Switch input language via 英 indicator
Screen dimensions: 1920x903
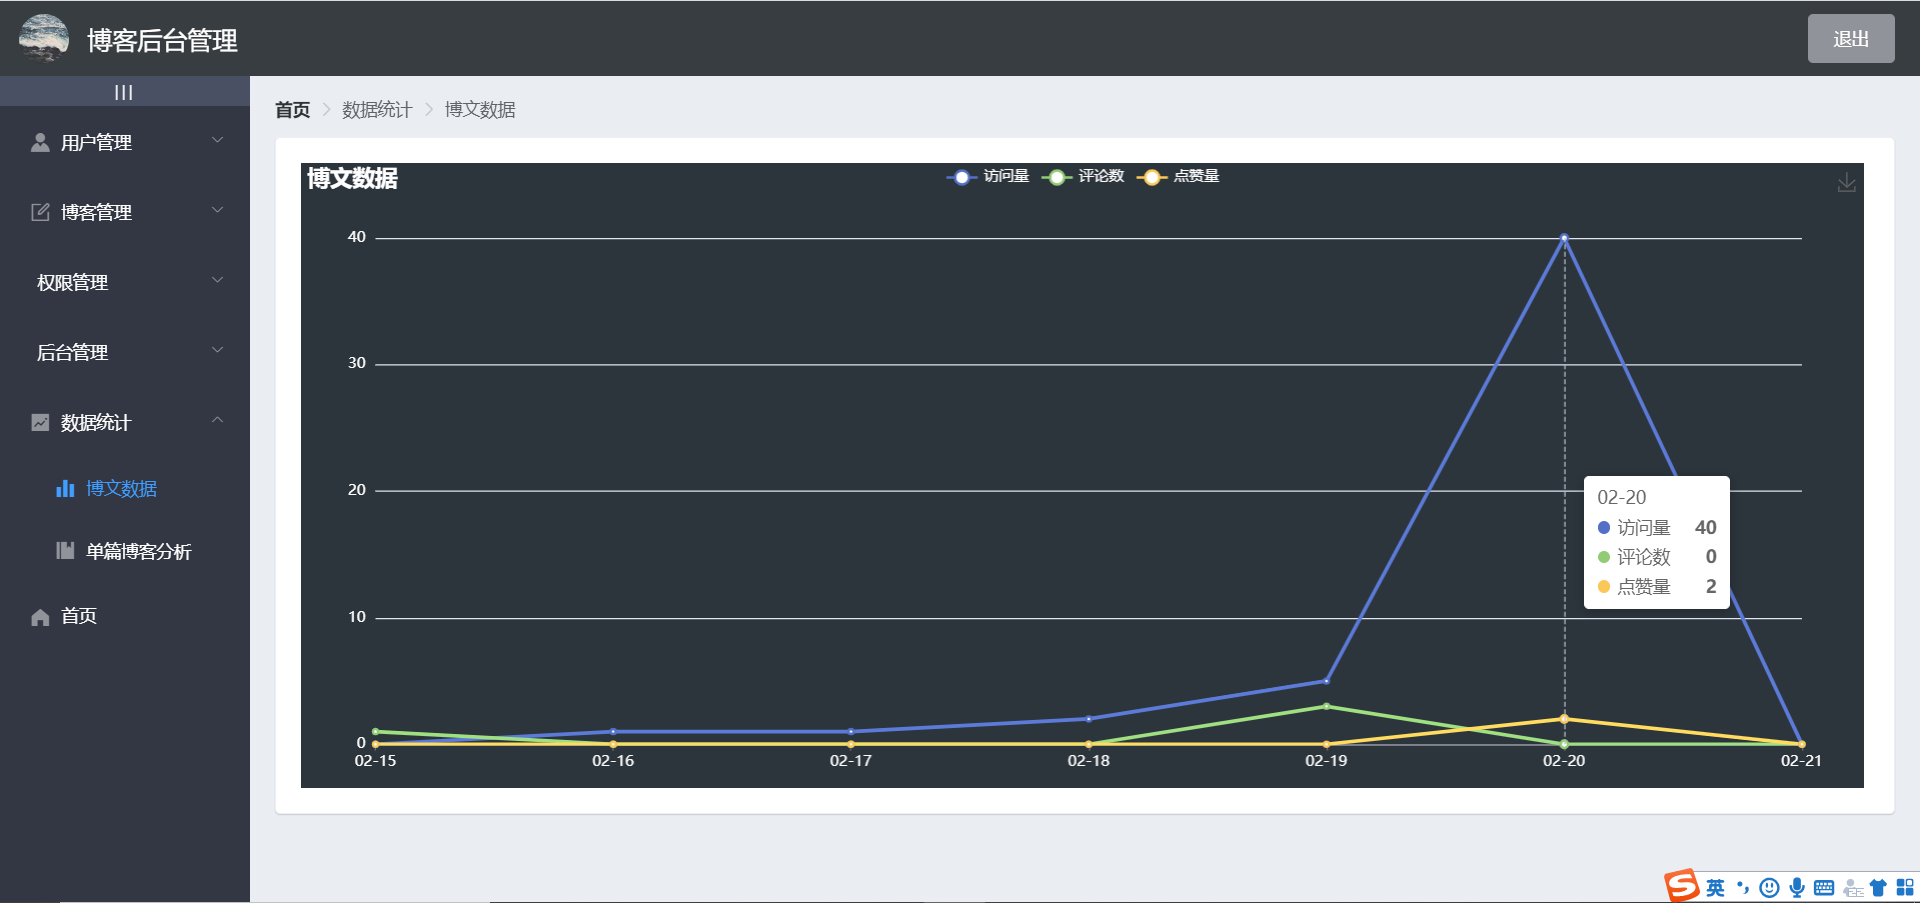(1715, 888)
